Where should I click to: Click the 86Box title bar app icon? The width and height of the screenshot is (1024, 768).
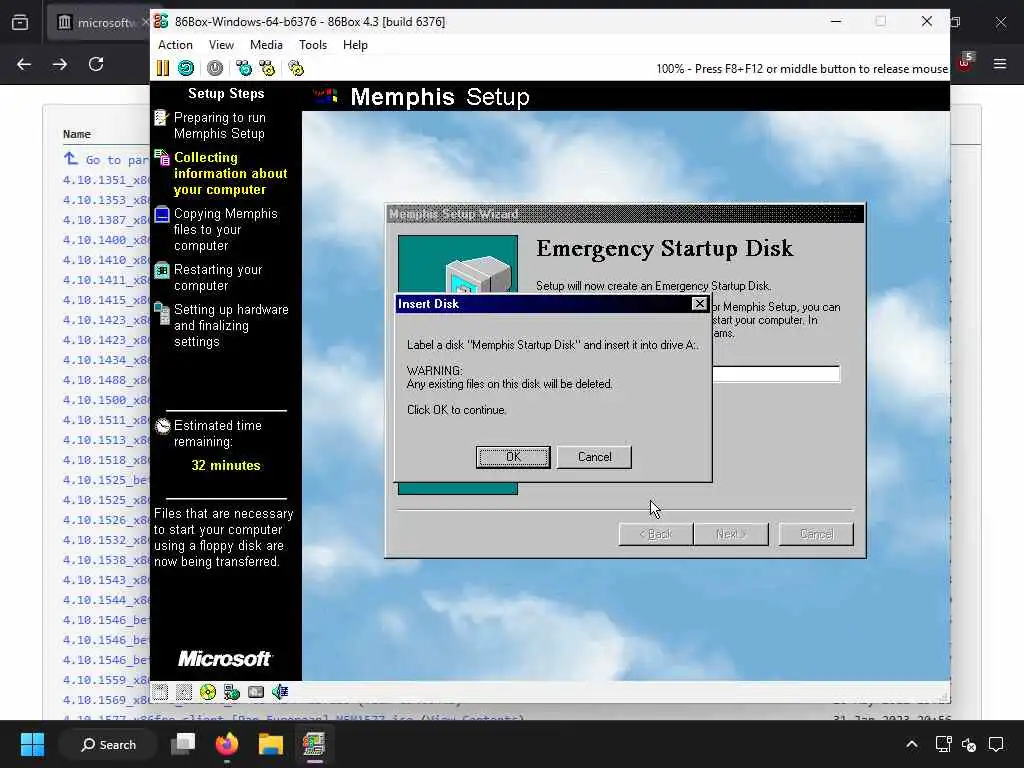[161, 22]
